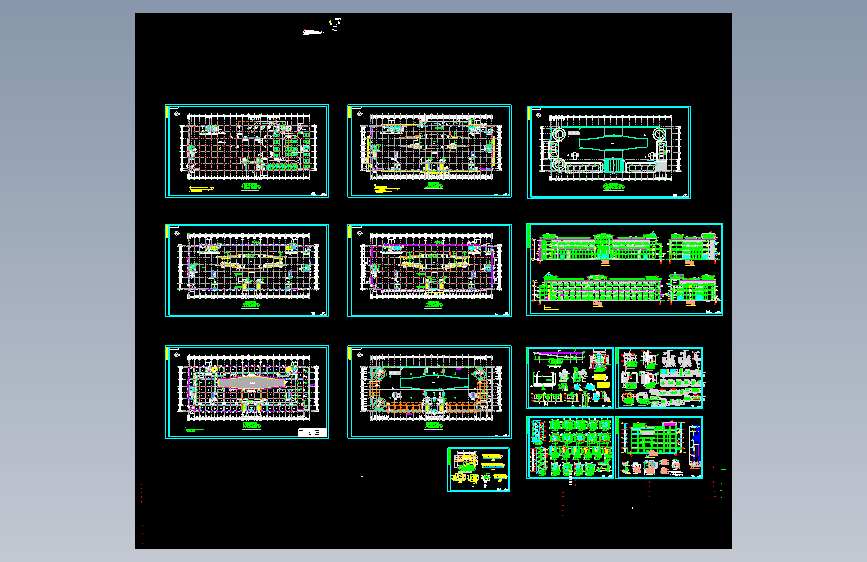Select the top-middle floor plan with yellow notes
Viewport: 867px width, 562px height.
[429, 151]
